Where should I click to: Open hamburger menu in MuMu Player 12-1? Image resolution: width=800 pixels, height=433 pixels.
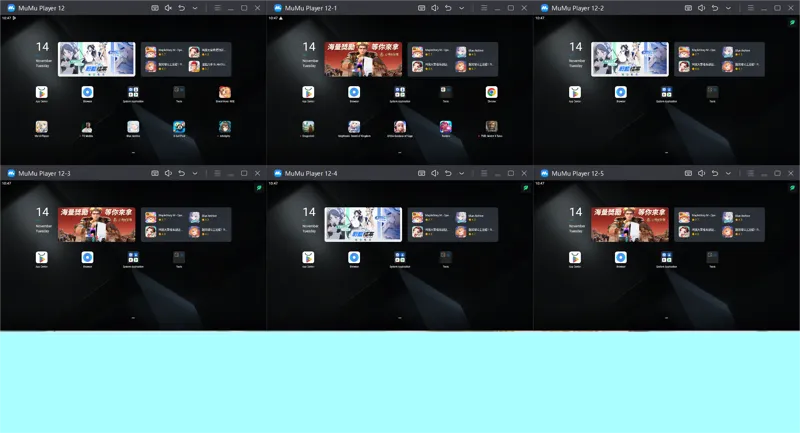click(484, 8)
